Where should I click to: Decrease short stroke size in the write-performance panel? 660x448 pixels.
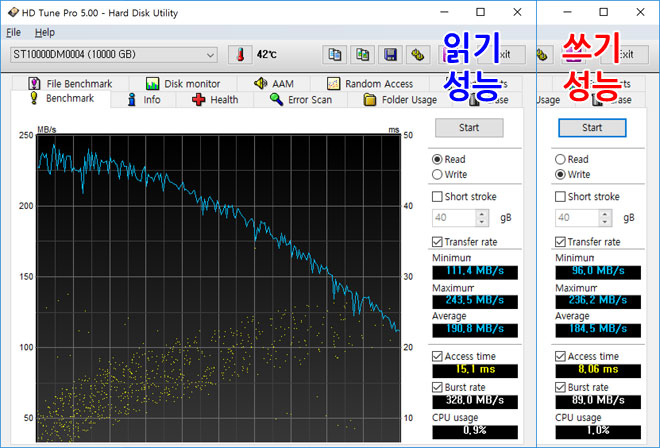click(x=605, y=222)
